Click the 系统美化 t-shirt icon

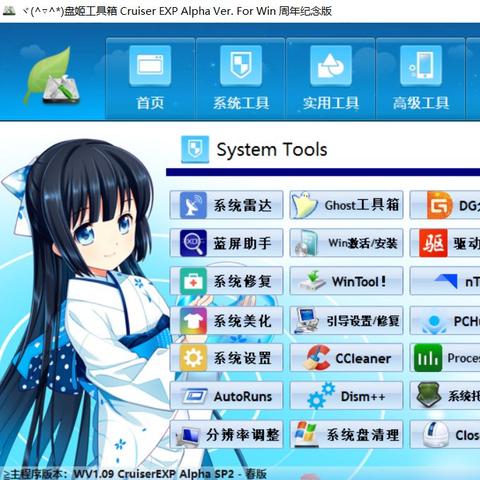(x=193, y=321)
